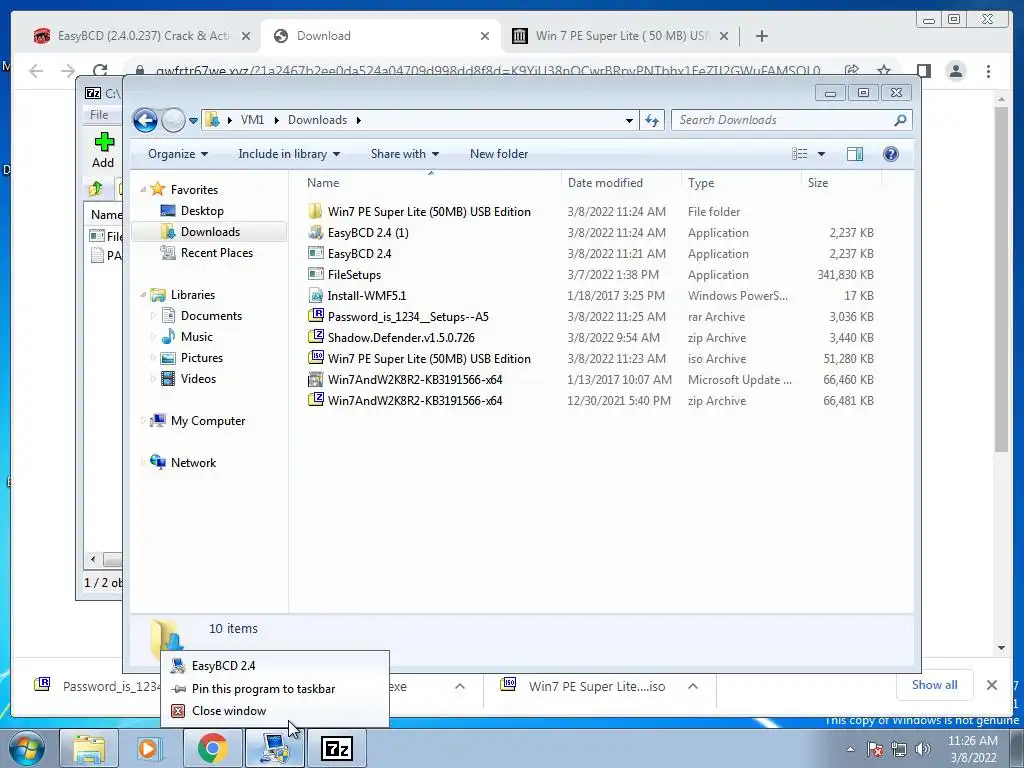Viewport: 1024px width, 768px height.
Task: Sort by the Date modified column
Action: click(x=605, y=184)
